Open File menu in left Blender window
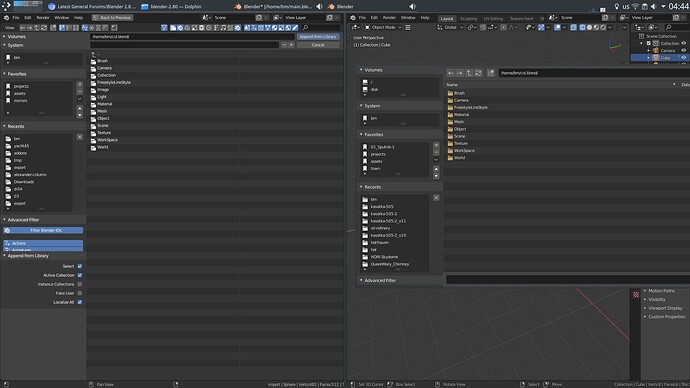690x388 pixels. coord(16,18)
